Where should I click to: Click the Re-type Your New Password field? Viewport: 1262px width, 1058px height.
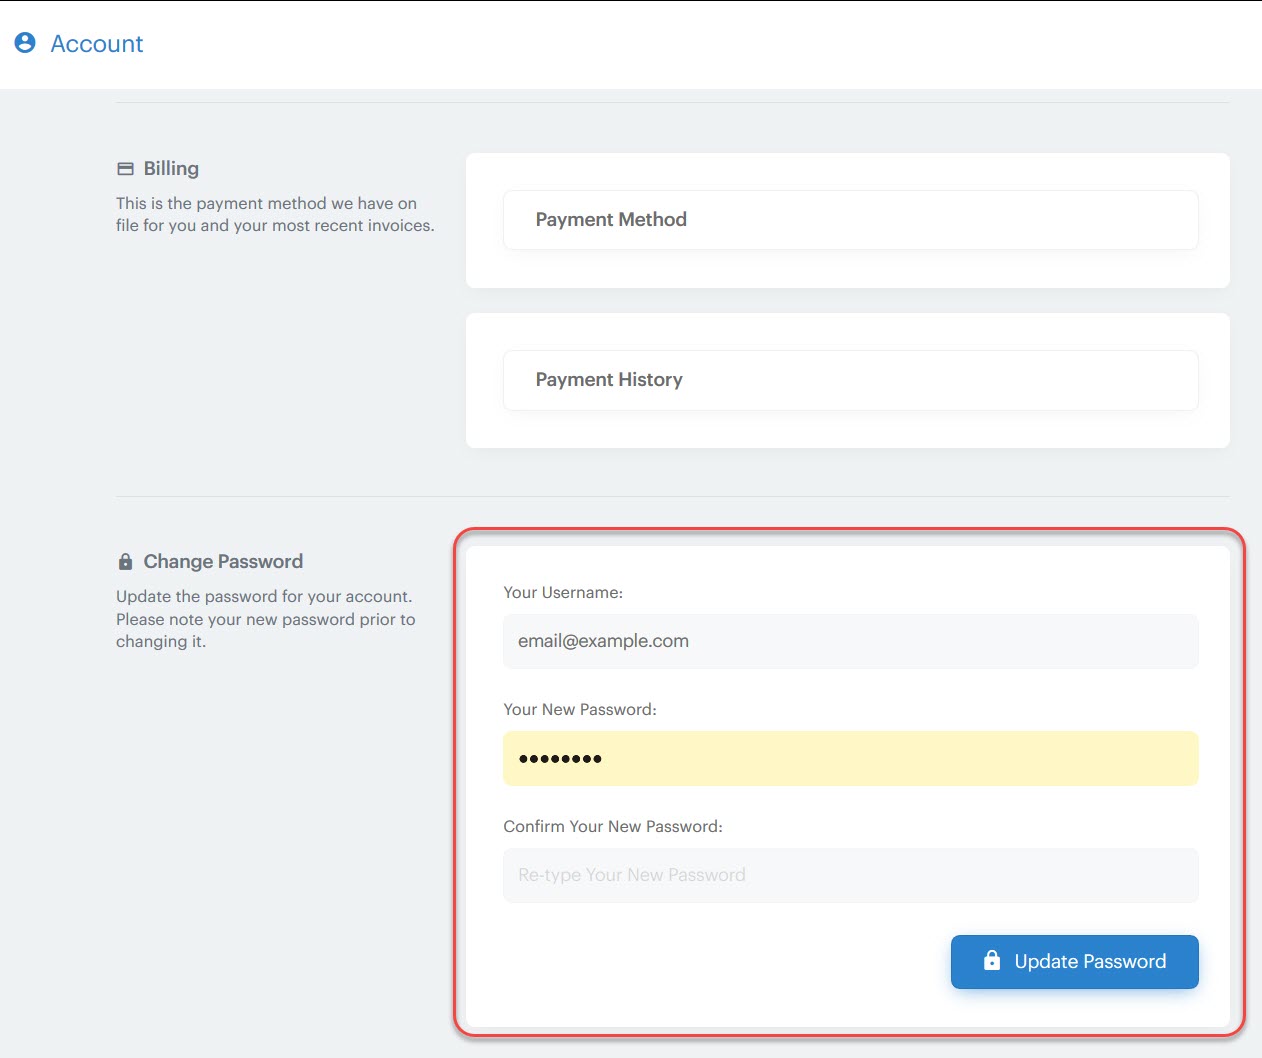coord(850,875)
